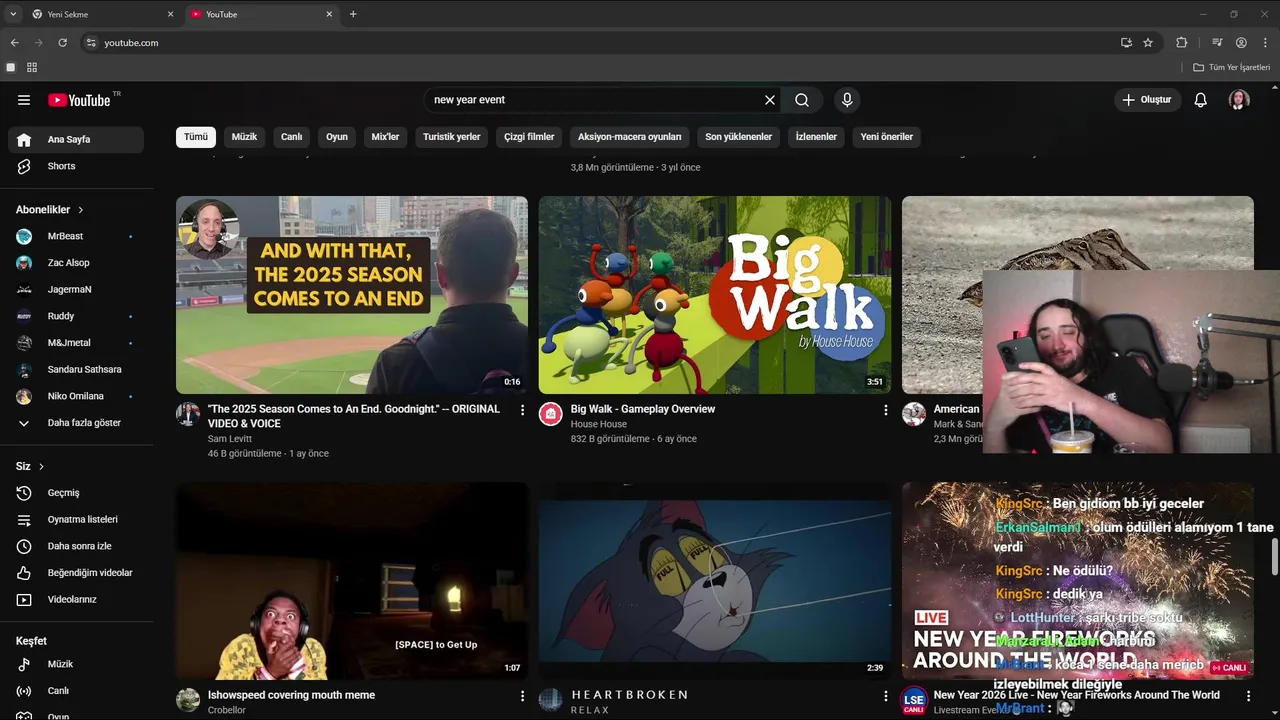Viewport: 1280px width, 720px height.
Task: Open JagermaN channel in subscriptions
Action: (x=76, y=289)
